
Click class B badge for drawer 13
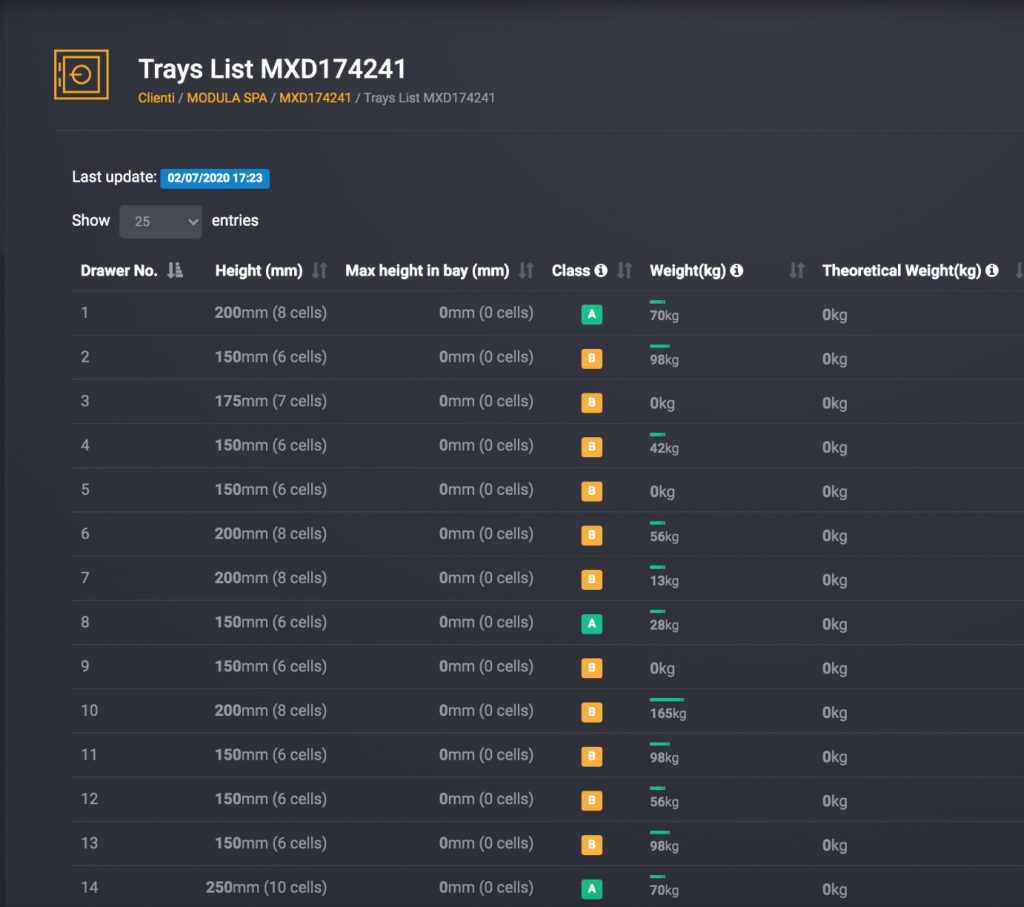[x=592, y=844]
